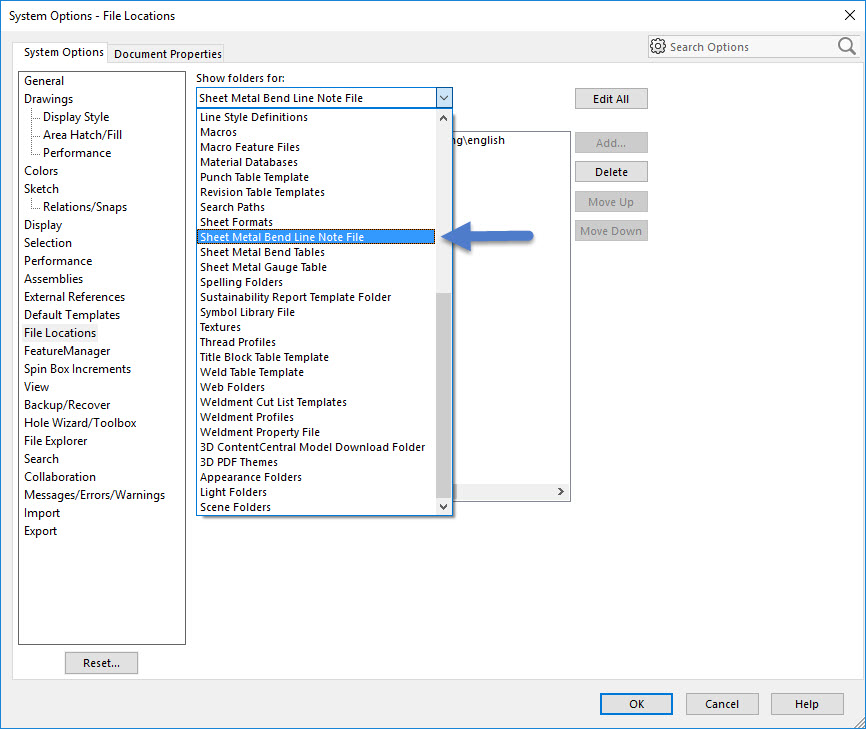Select Display Style under Drawings
The image size is (866, 729).
pyautogui.click(x=76, y=117)
